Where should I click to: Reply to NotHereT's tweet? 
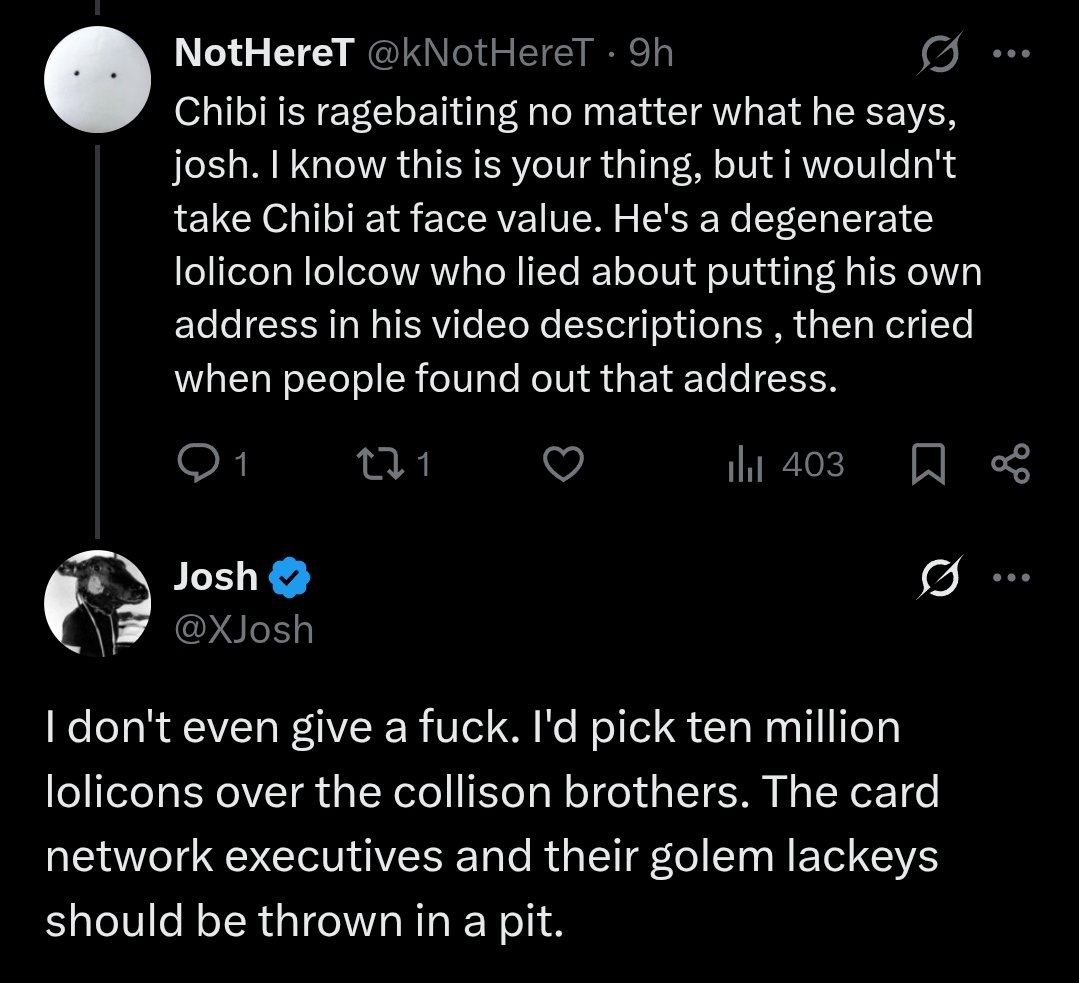(x=196, y=464)
